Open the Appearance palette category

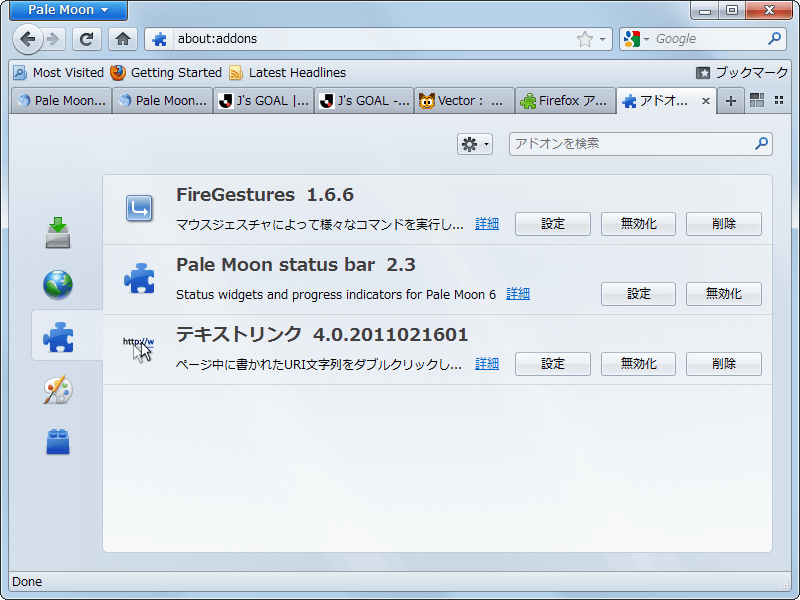pyautogui.click(x=58, y=390)
